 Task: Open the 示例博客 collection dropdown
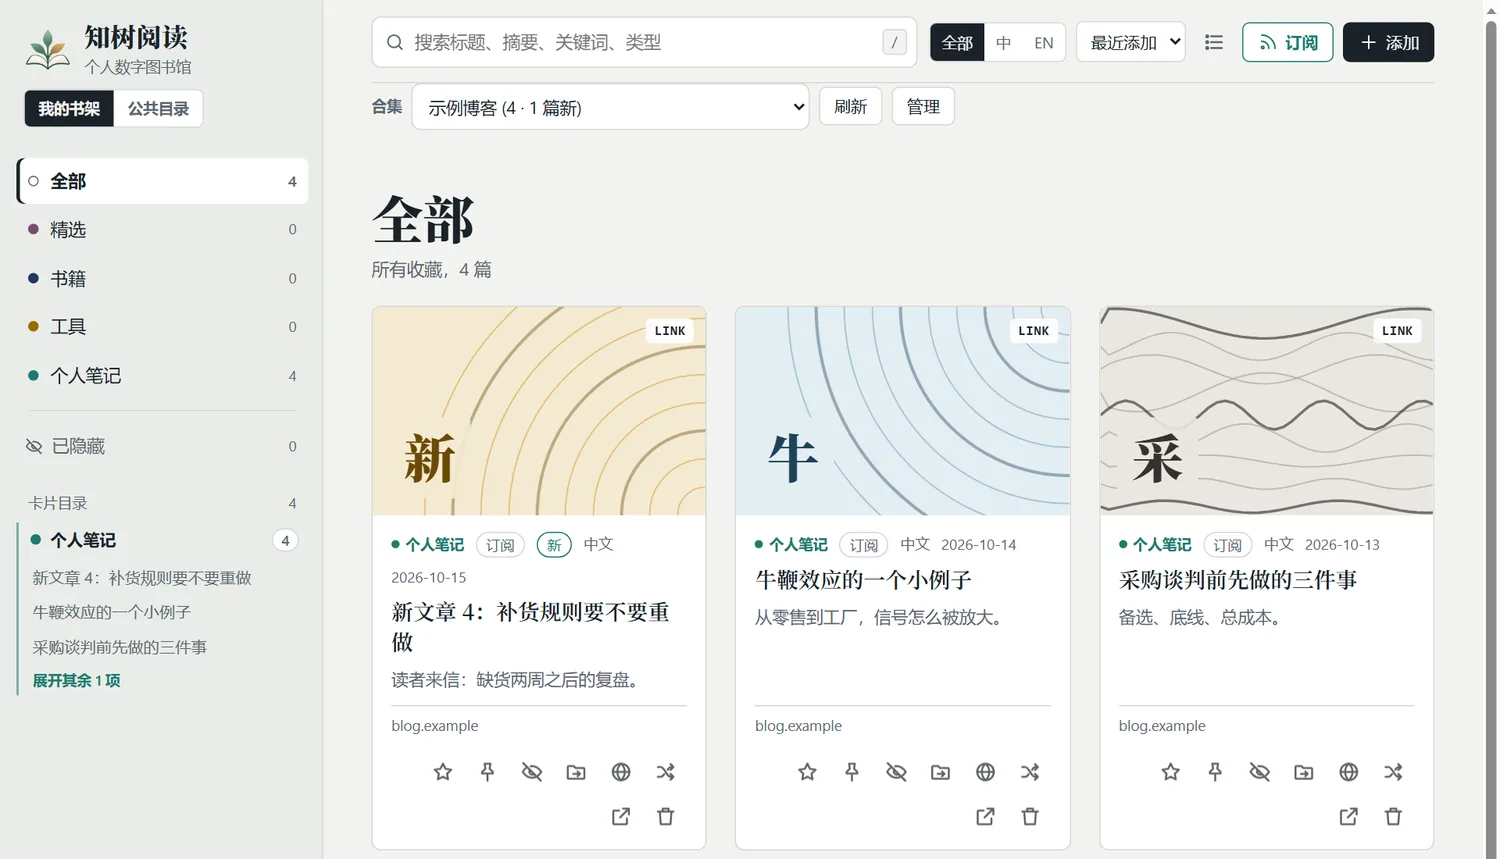610,107
